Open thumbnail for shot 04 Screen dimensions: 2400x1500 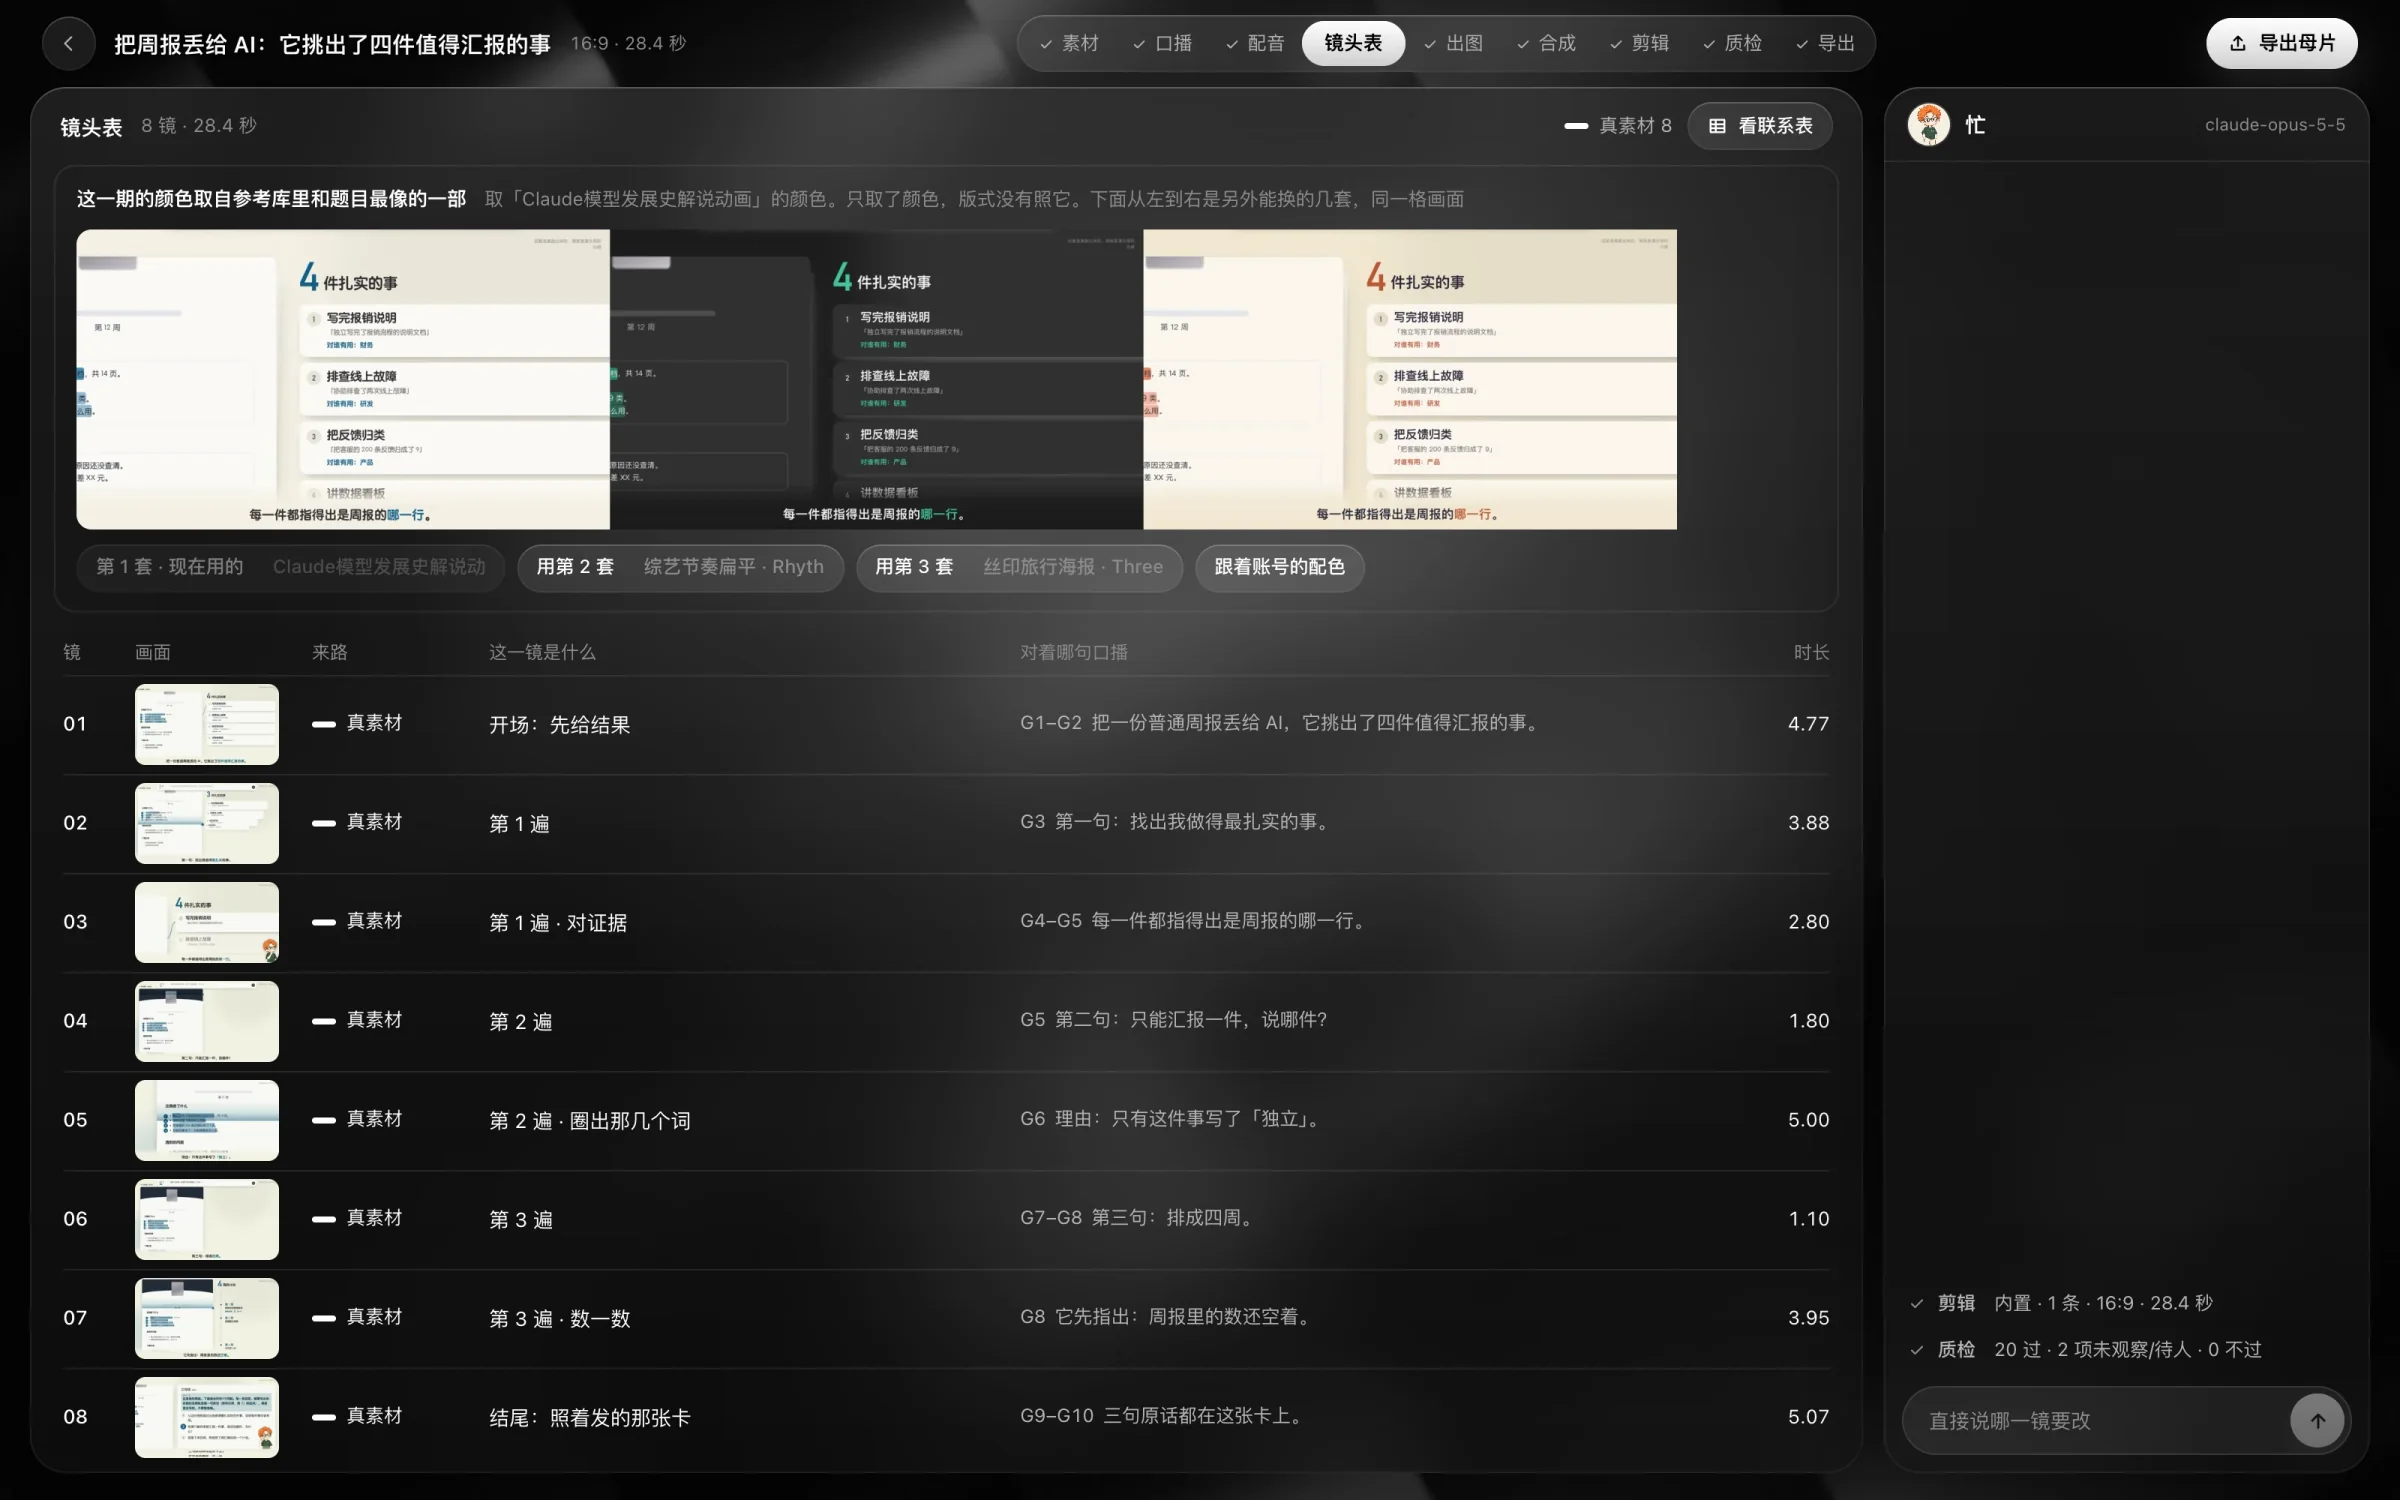[207, 1021]
